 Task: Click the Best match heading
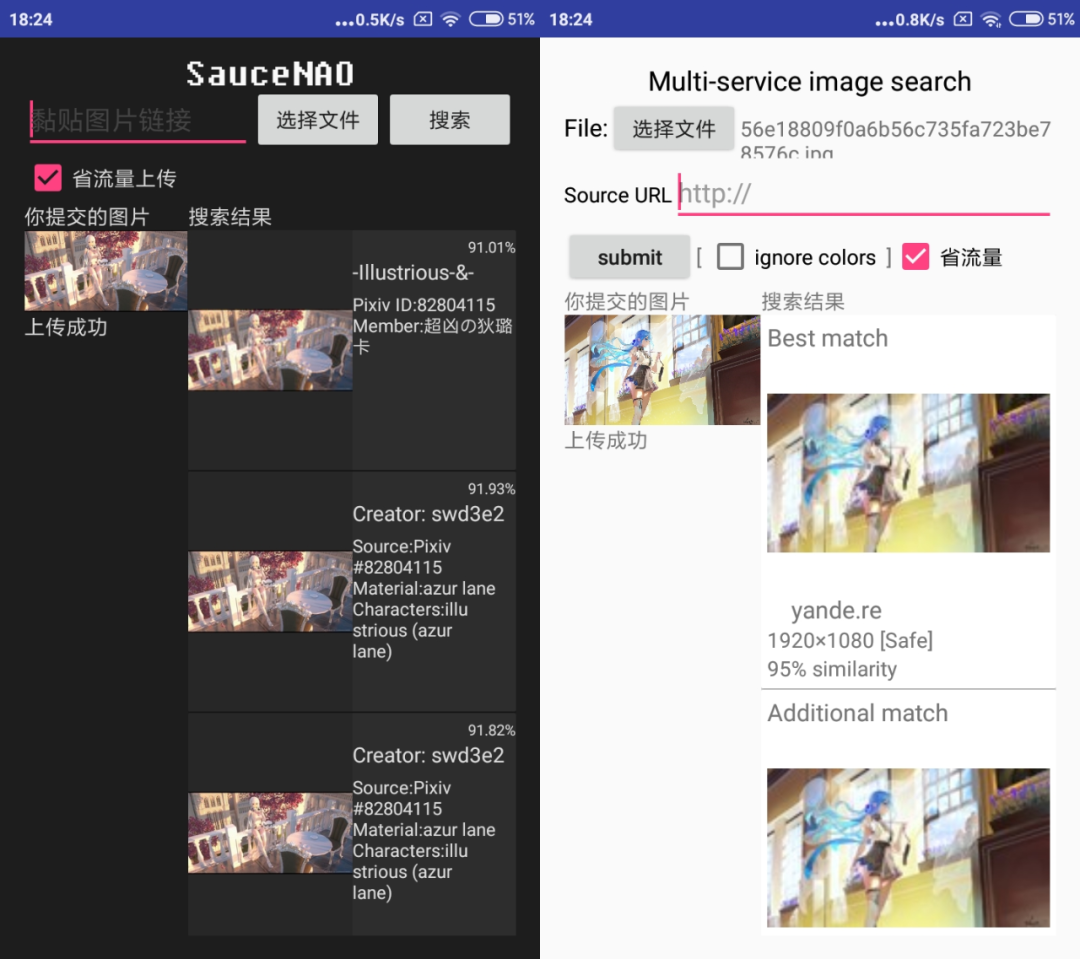pyautogui.click(x=827, y=338)
